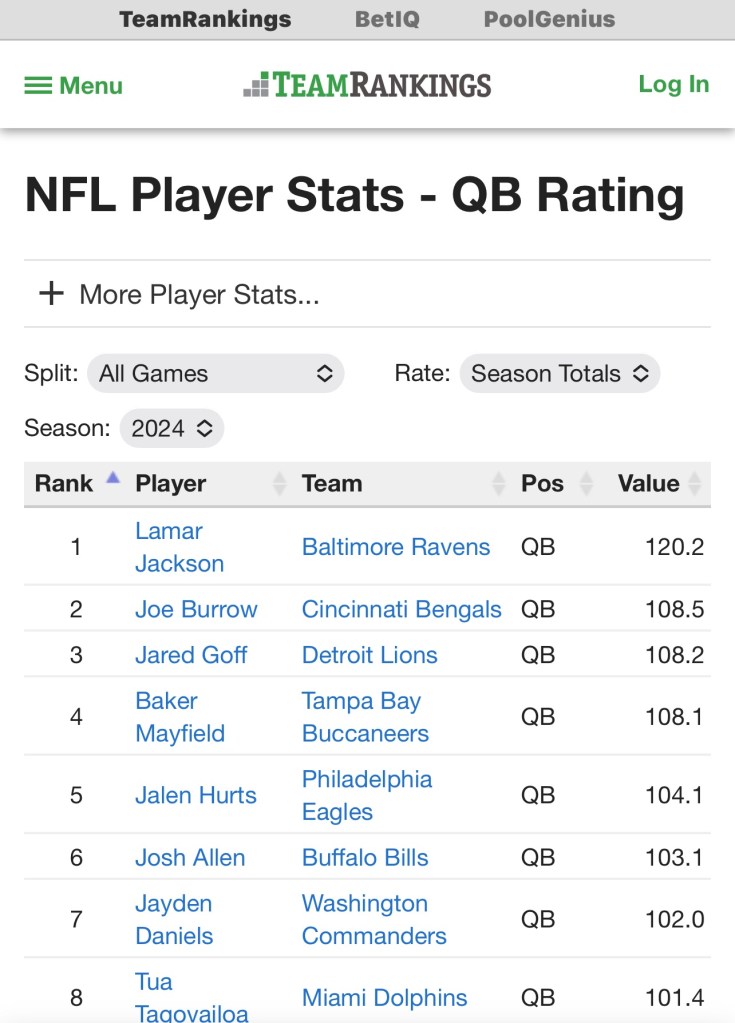This screenshot has height=1023, width=735.
Task: Sort by Player column arrows
Action: [x=280, y=484]
